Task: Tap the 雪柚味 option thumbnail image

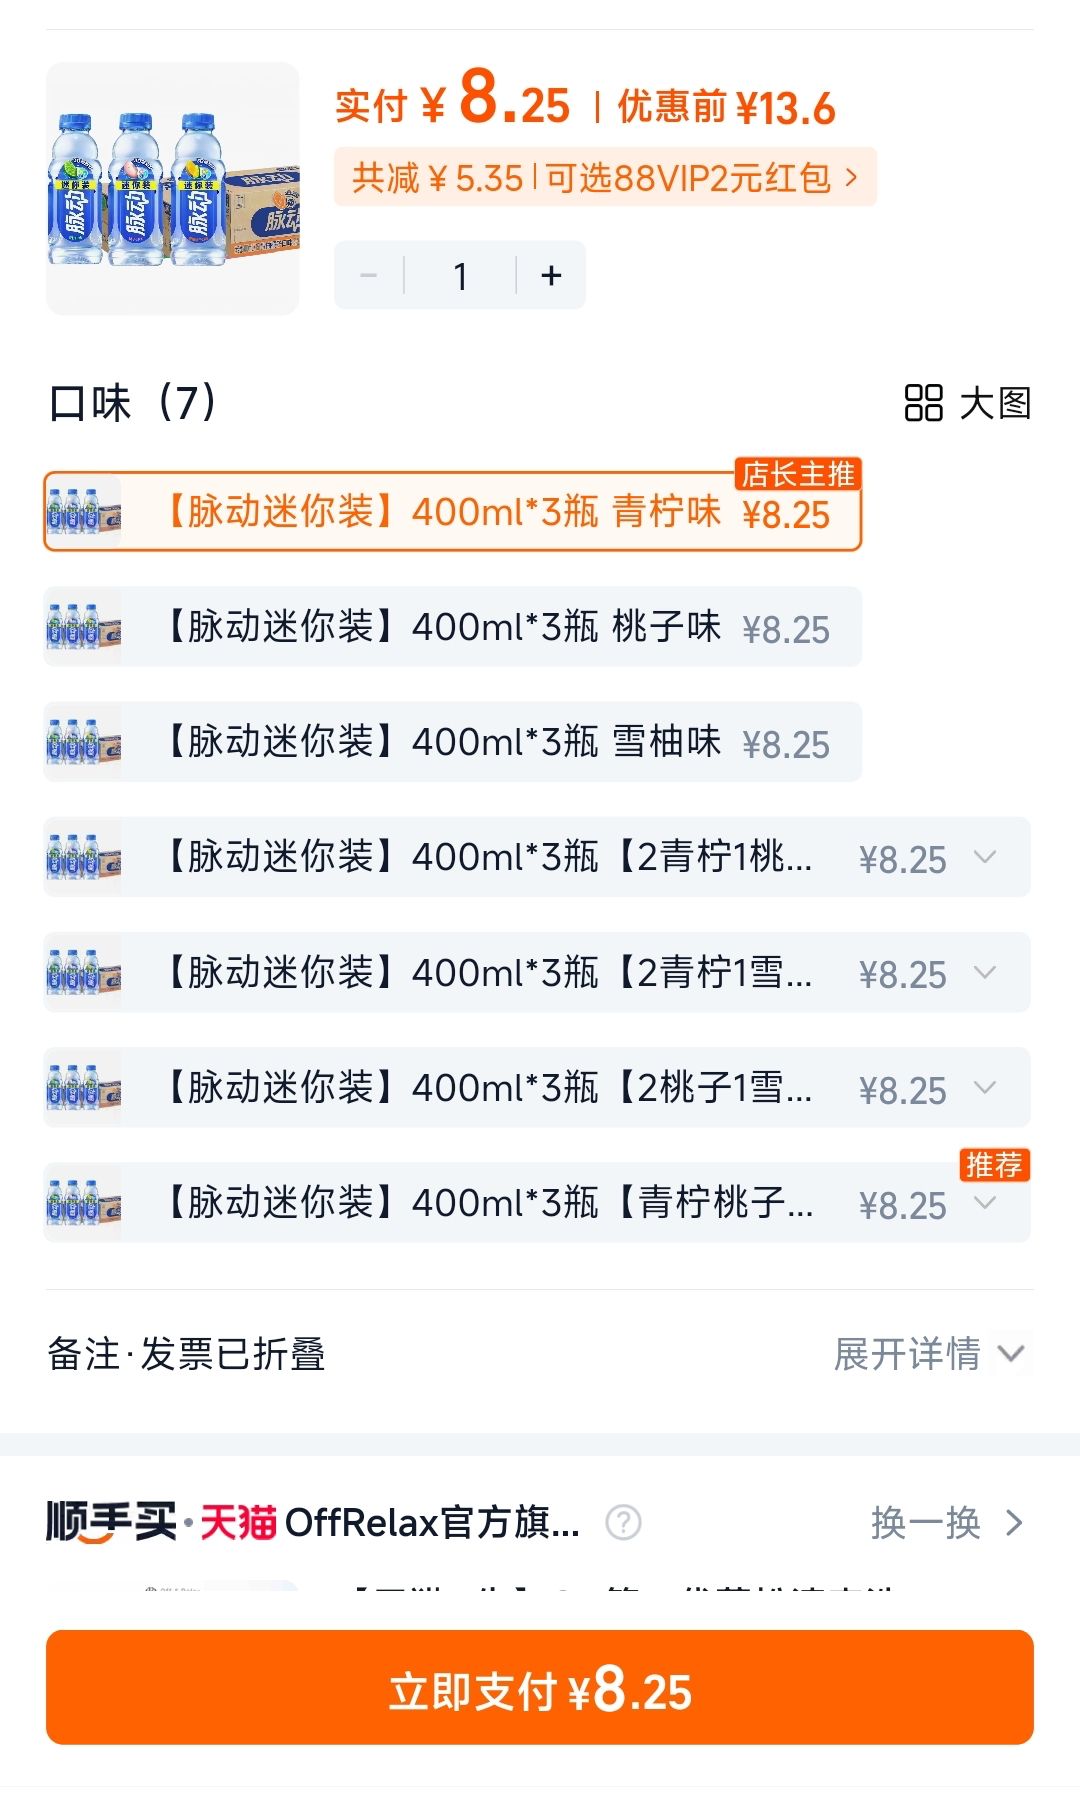Action: tap(84, 742)
